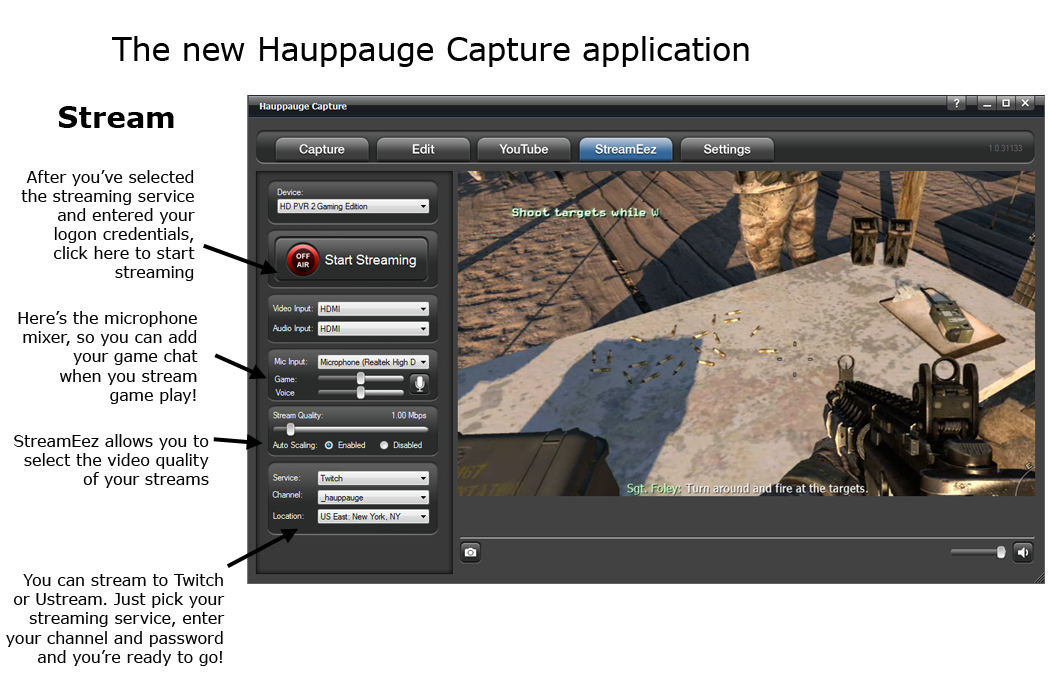Viewport: 1050px width, 700px height.
Task: Select Disabled for Auto Scaling
Action: pos(384,445)
